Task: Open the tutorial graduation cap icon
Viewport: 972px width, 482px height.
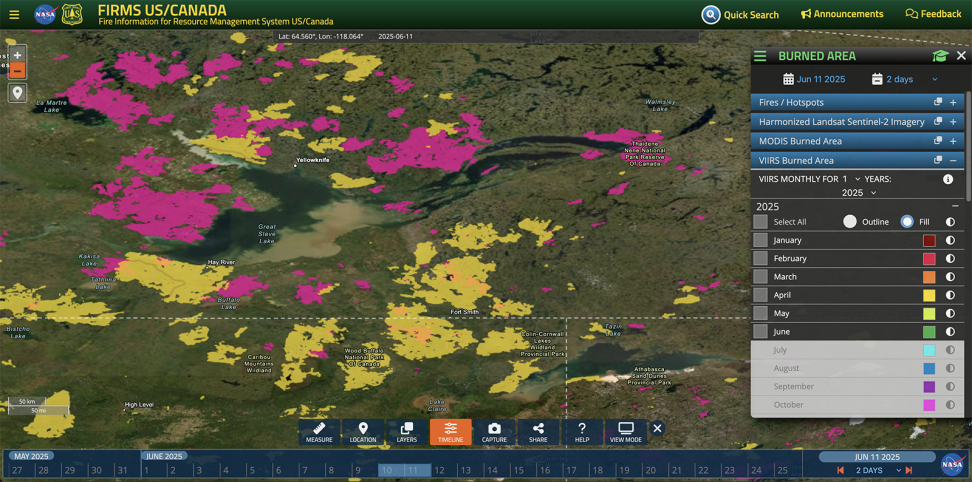Action: (x=940, y=56)
